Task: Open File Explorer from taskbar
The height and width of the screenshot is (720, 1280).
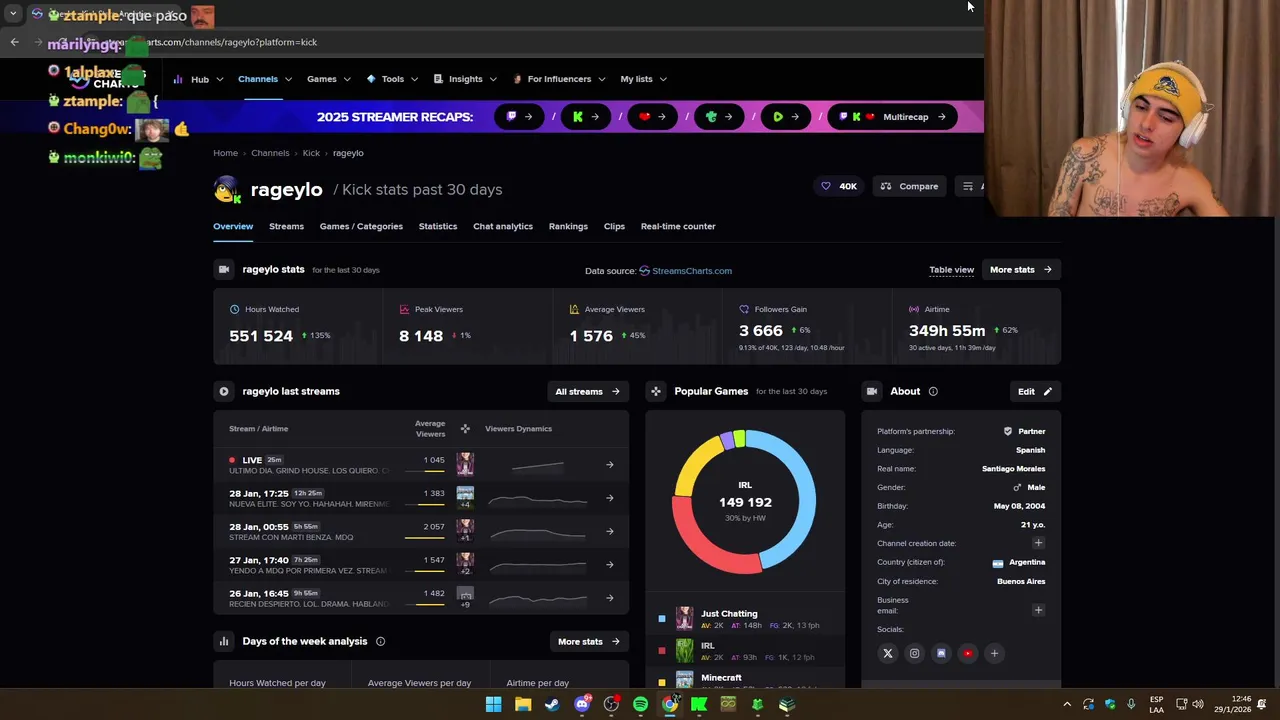Action: pos(523,704)
